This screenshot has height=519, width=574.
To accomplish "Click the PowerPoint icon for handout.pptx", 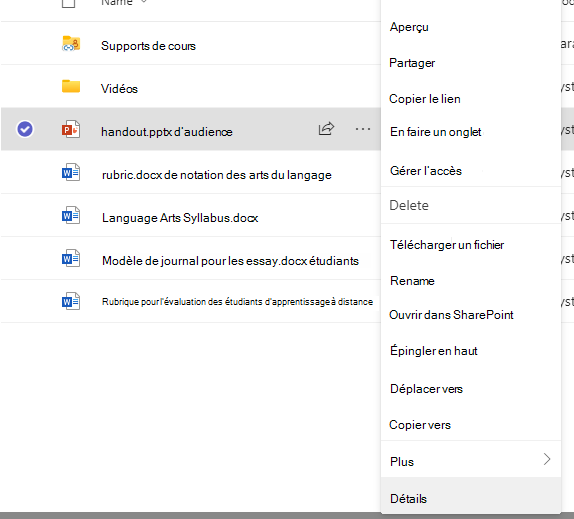I will [x=71, y=129].
